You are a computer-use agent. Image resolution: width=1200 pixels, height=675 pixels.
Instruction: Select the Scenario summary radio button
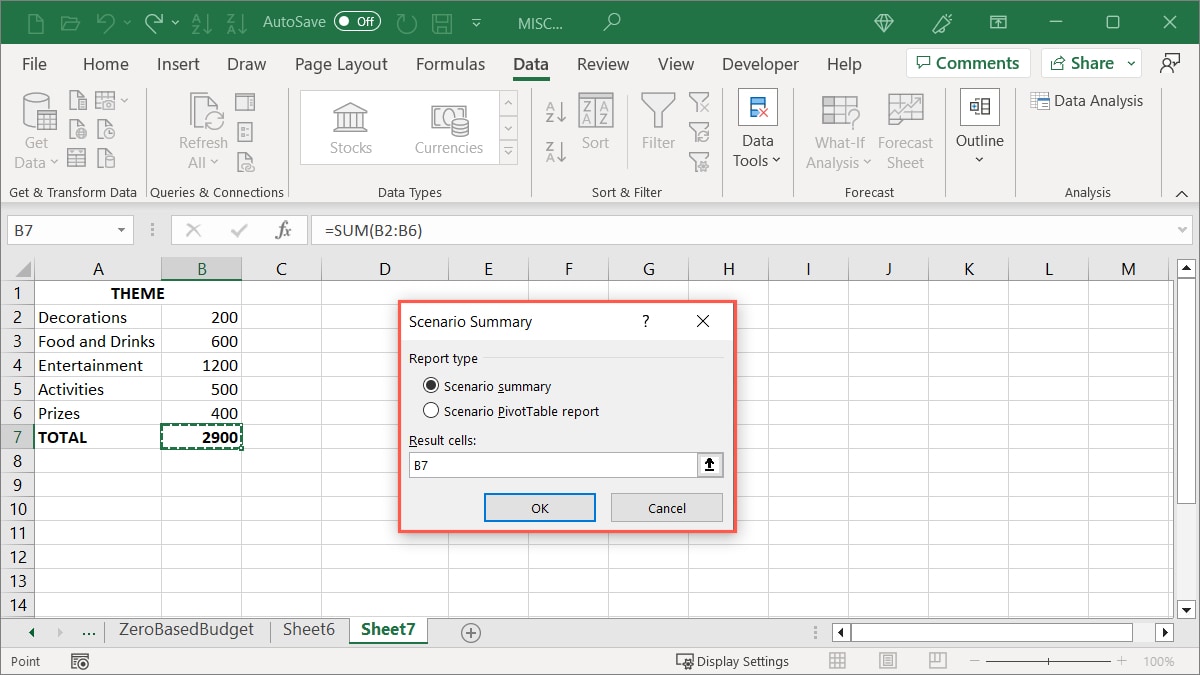click(430, 385)
